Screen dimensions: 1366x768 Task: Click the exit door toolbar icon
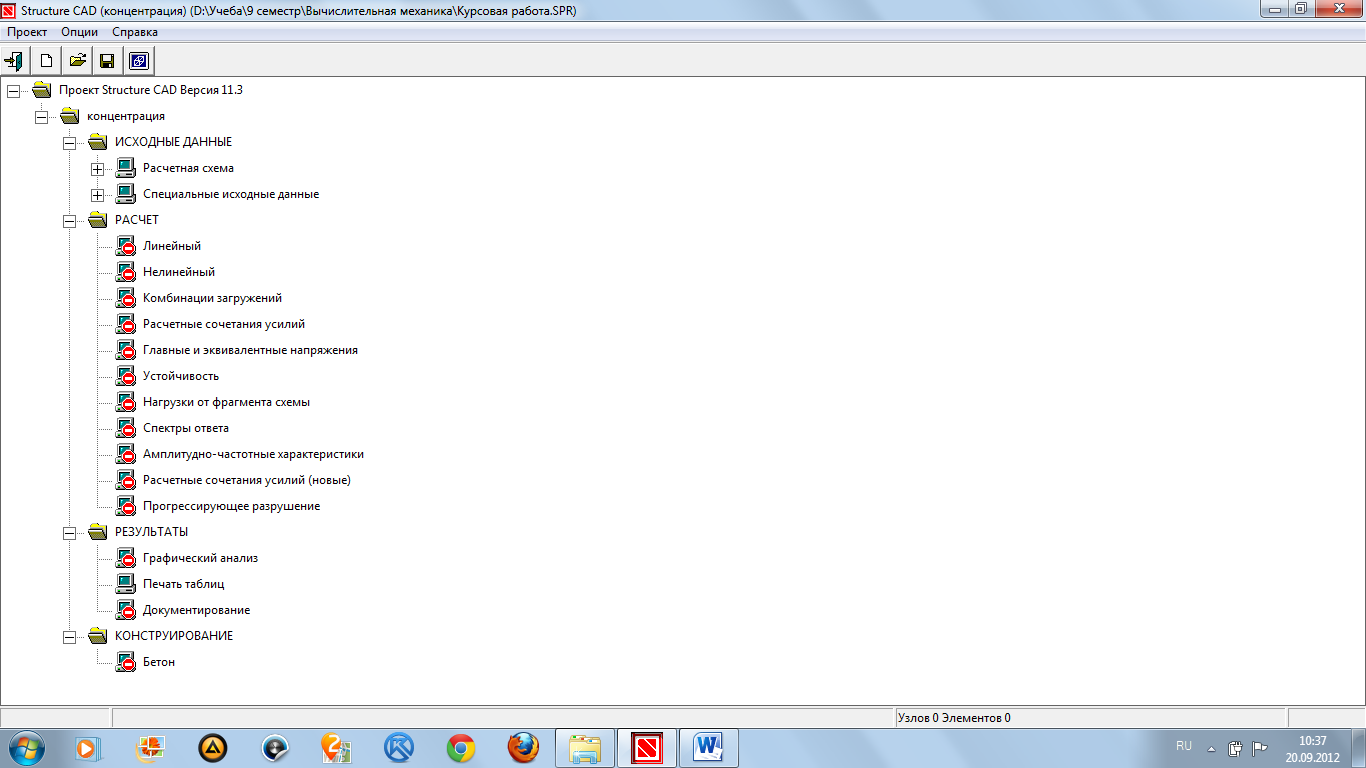pos(15,60)
